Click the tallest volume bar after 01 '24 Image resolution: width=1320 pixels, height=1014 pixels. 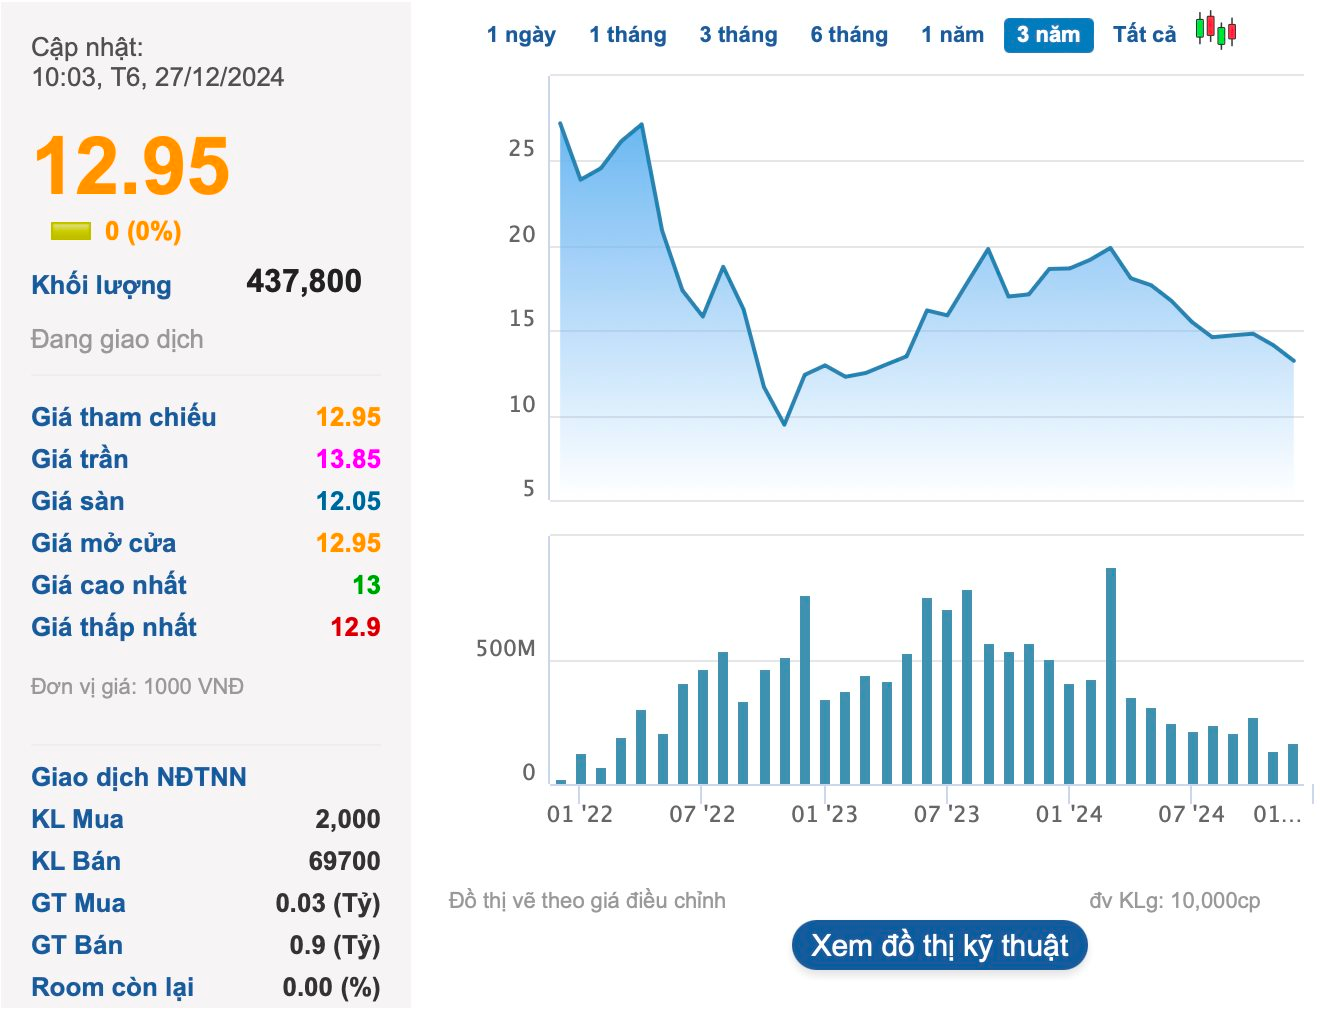(x=1110, y=675)
